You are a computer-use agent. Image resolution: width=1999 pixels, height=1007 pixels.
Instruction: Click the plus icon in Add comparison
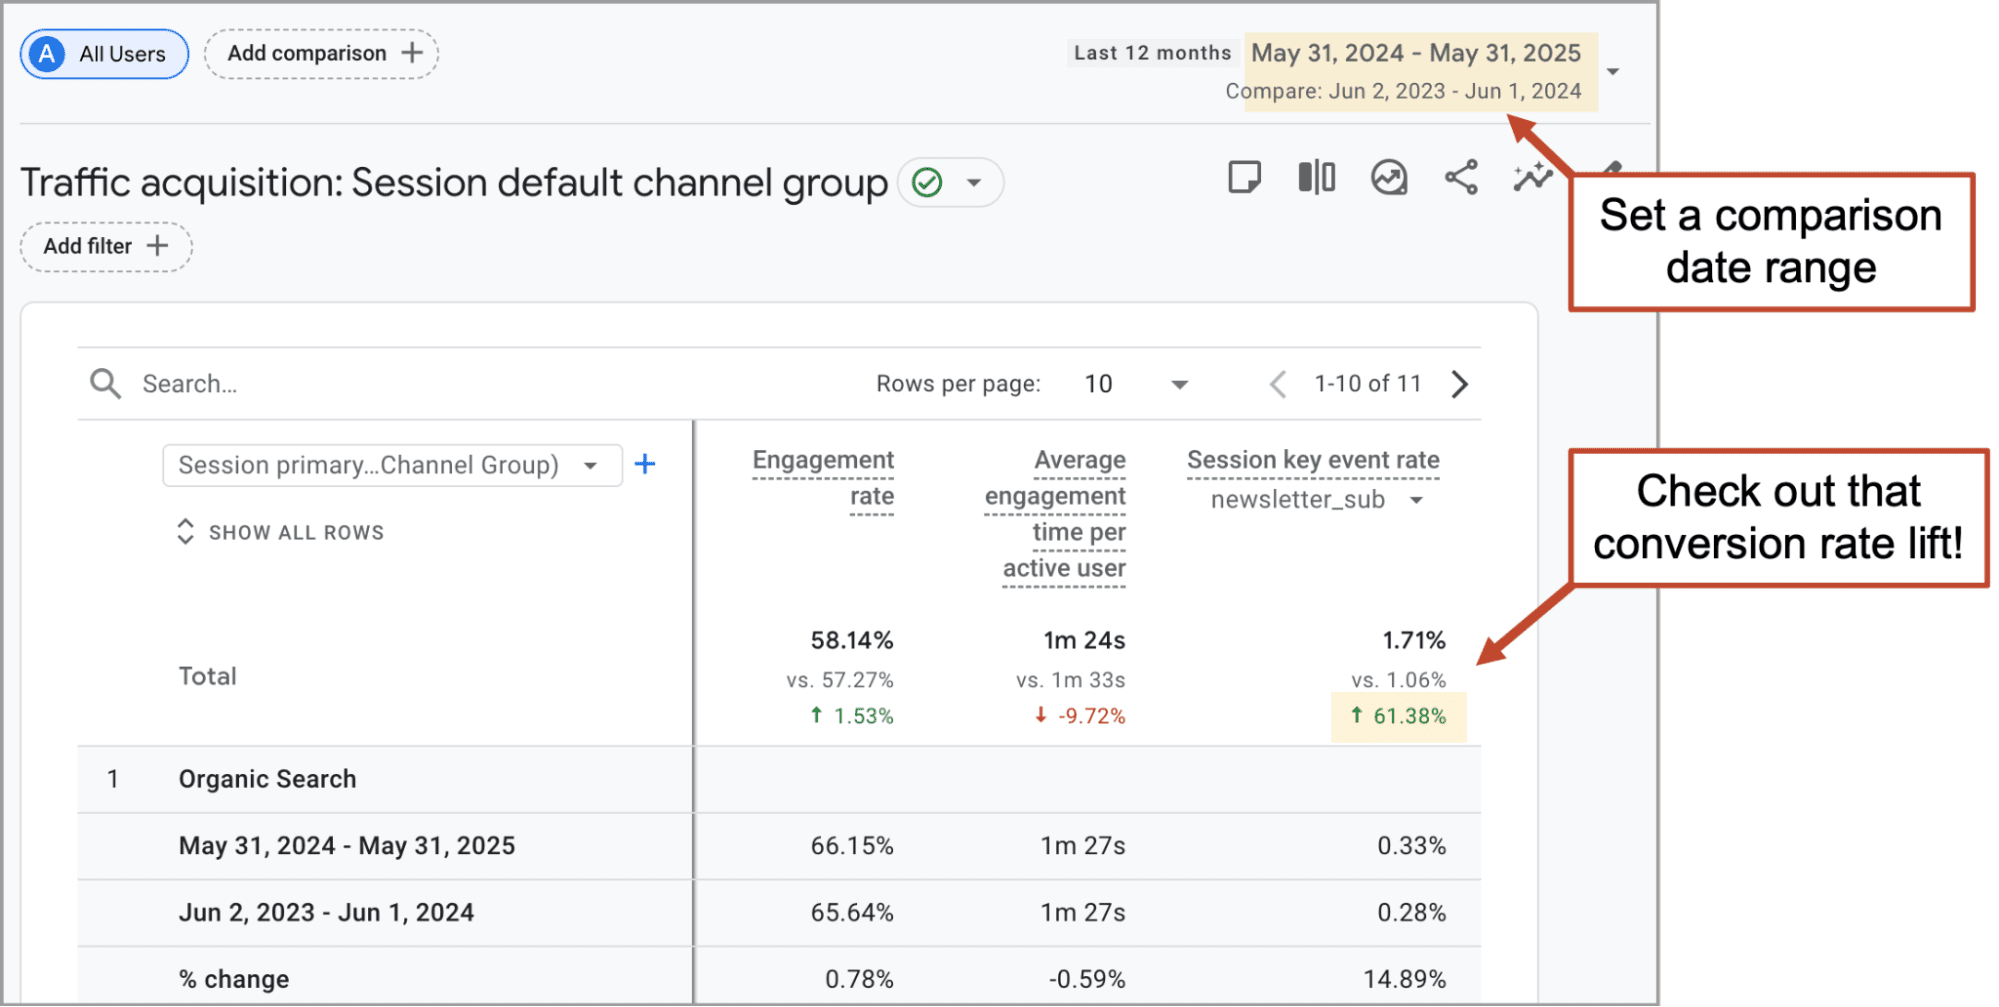pyautogui.click(x=412, y=53)
